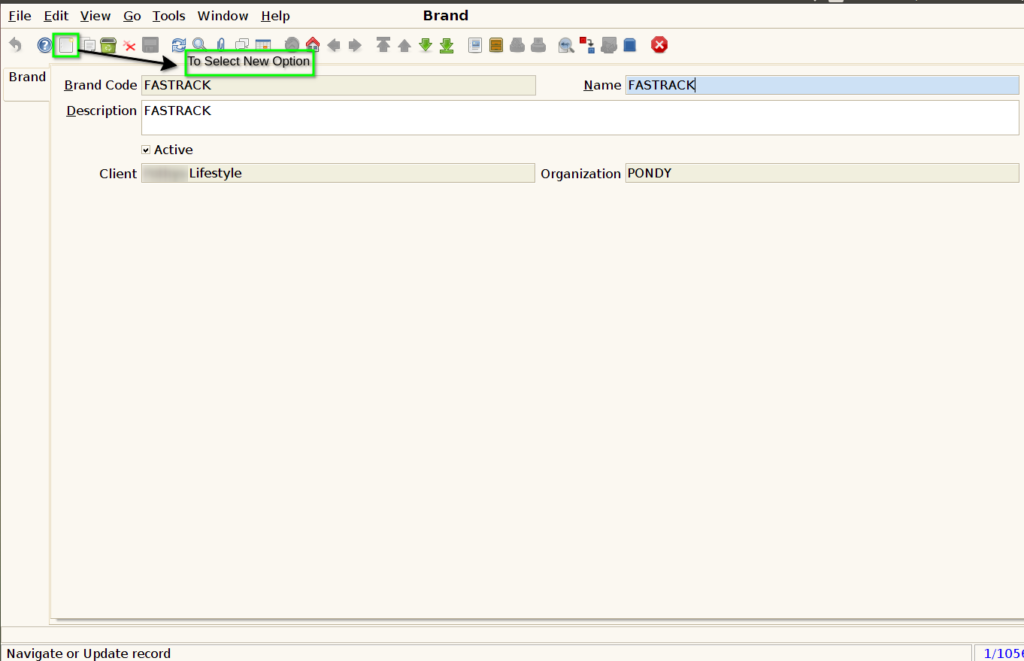This screenshot has height=661, width=1024.
Task: Click the Parent record left arrow icon
Action: pyautogui.click(x=334, y=45)
